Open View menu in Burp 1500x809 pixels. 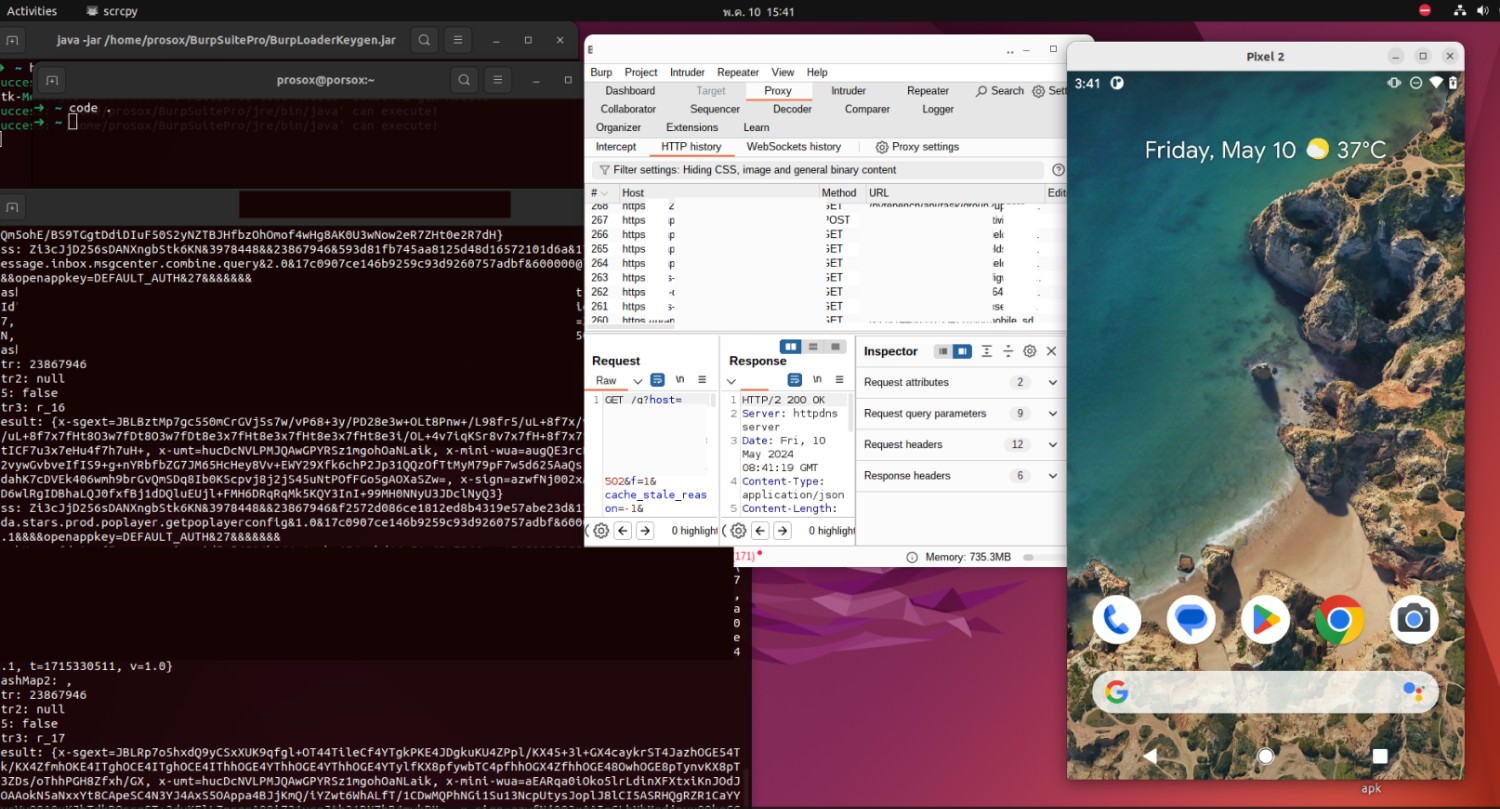coord(783,72)
